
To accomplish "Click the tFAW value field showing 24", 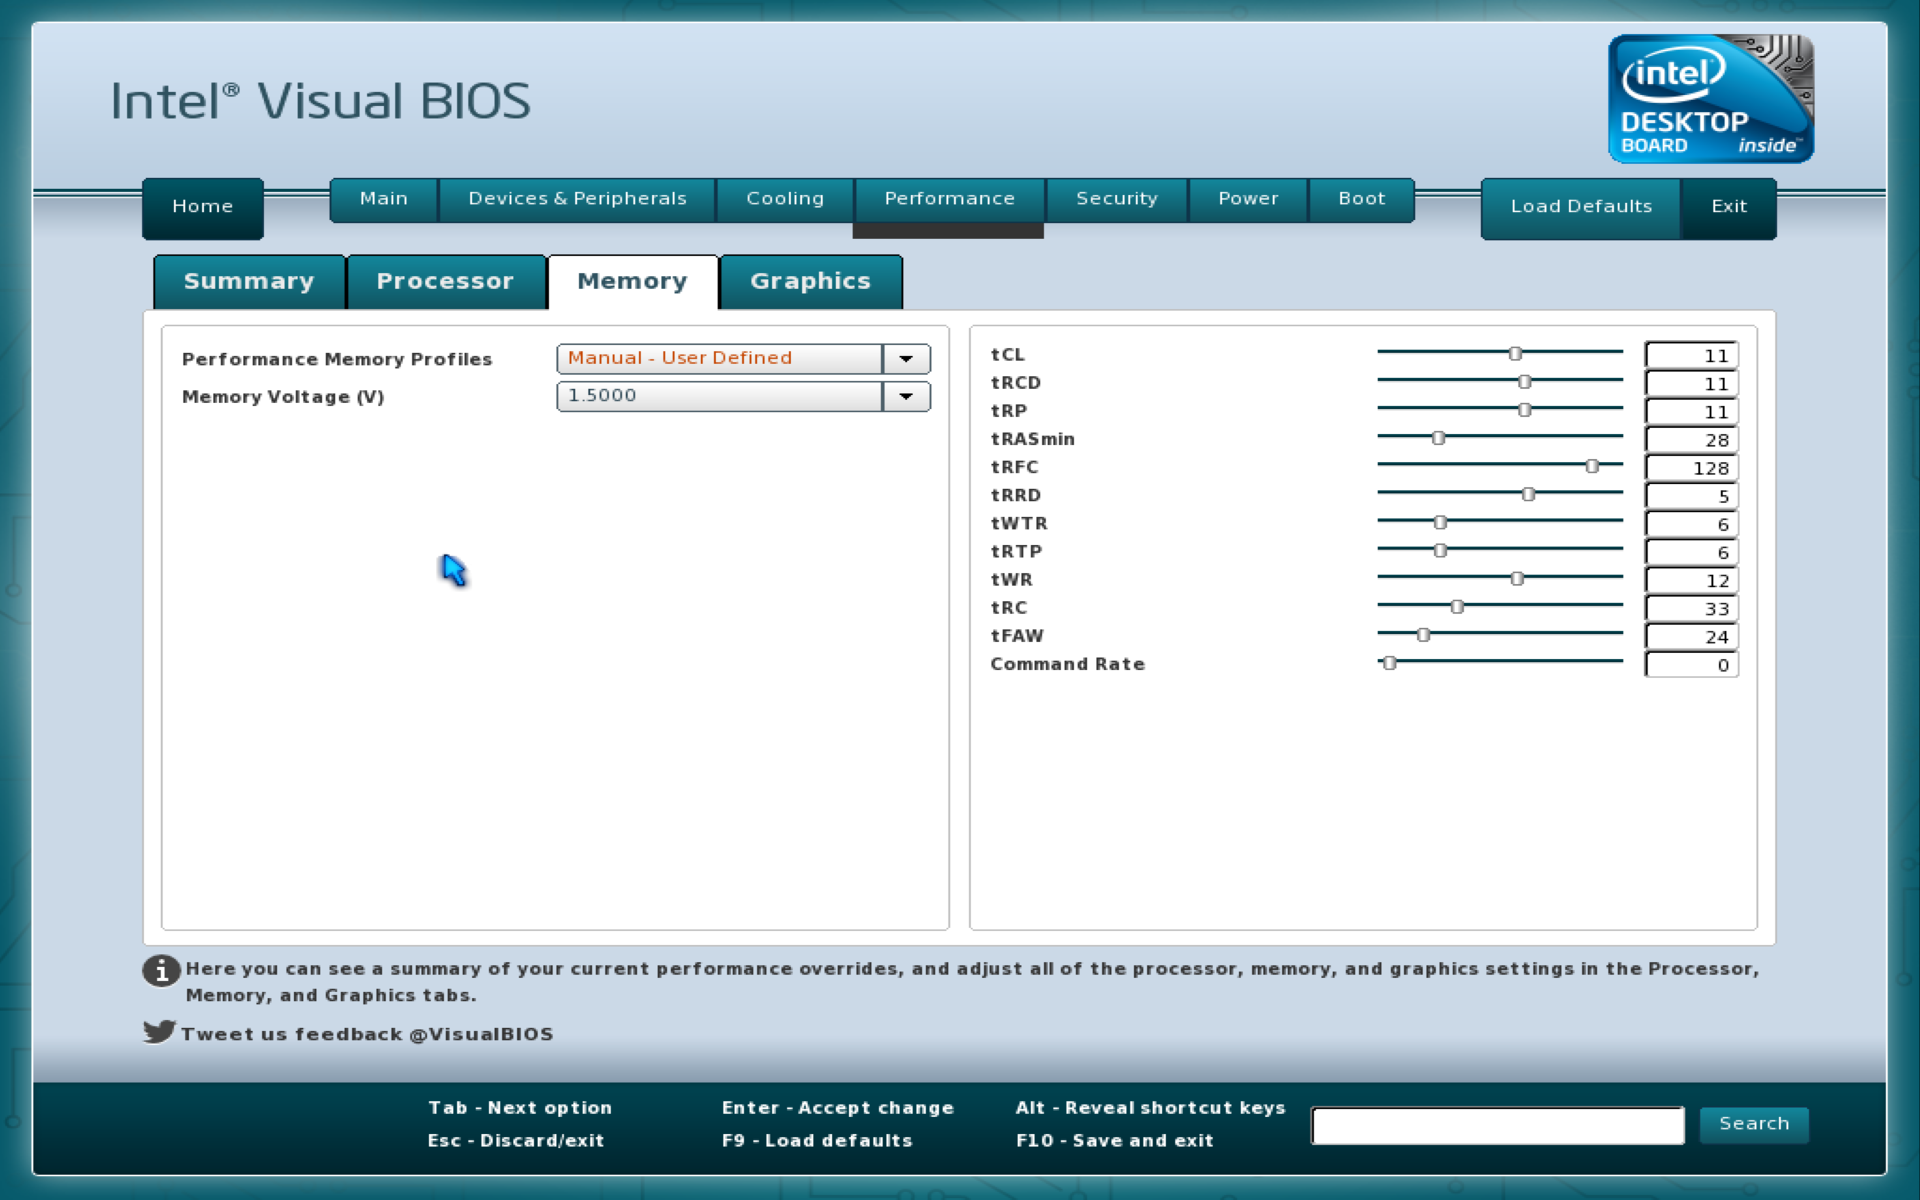I will pyautogui.click(x=1692, y=636).
